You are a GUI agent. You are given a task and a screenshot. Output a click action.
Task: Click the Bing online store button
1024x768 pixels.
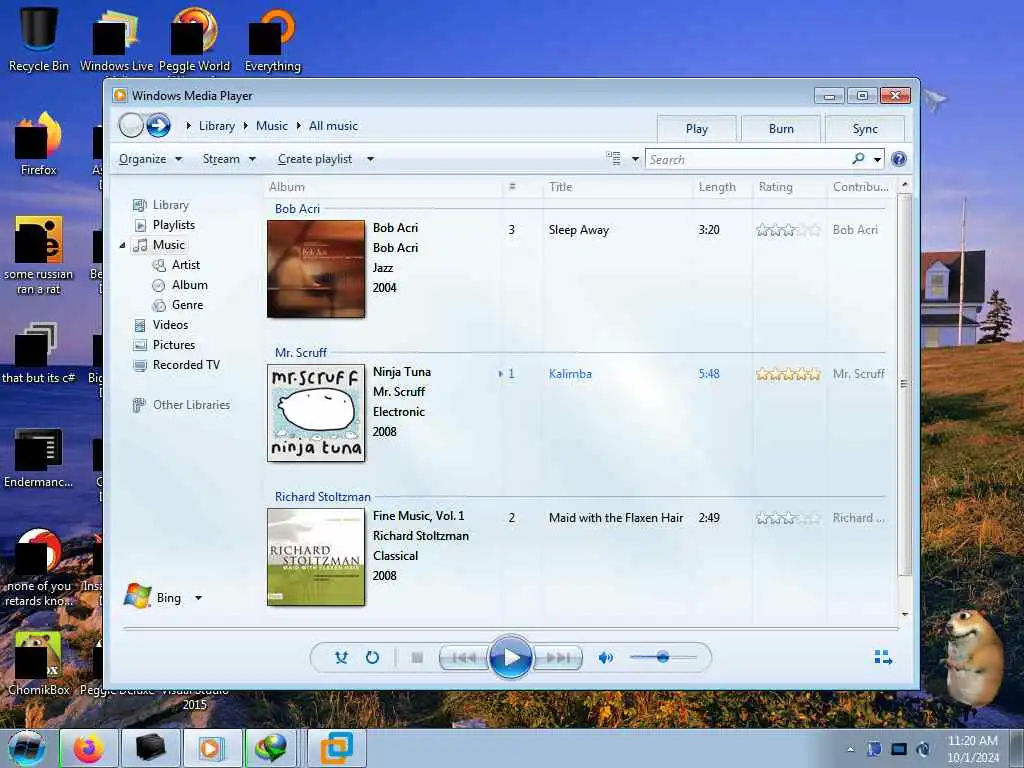pos(154,597)
